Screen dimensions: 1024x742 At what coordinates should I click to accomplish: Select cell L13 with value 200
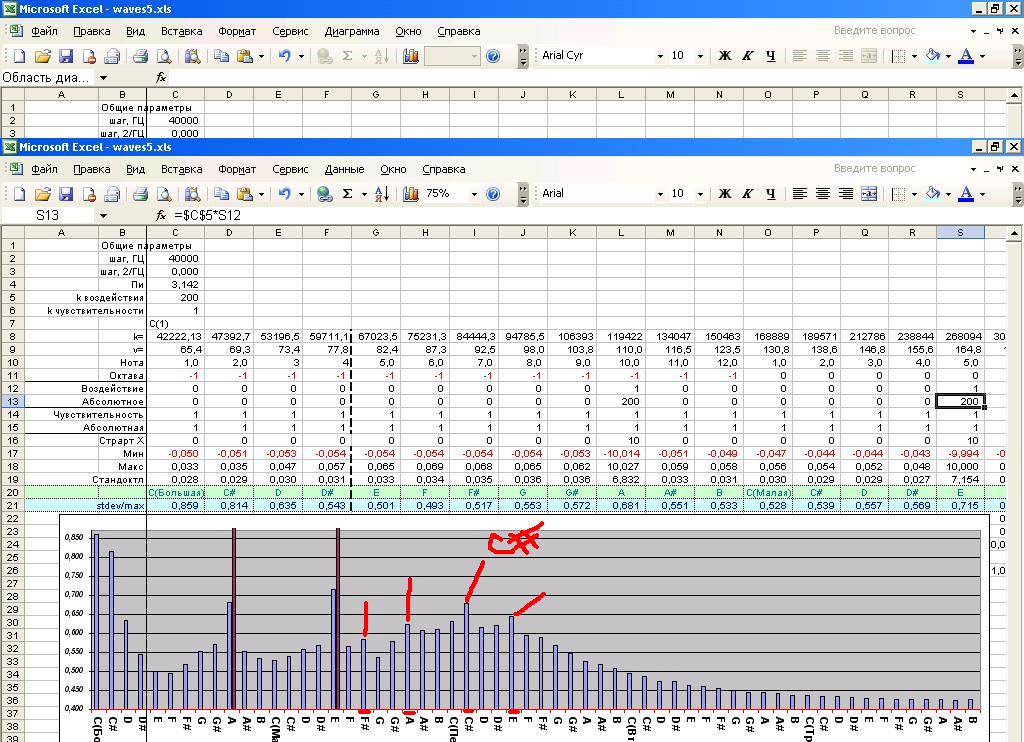621,402
